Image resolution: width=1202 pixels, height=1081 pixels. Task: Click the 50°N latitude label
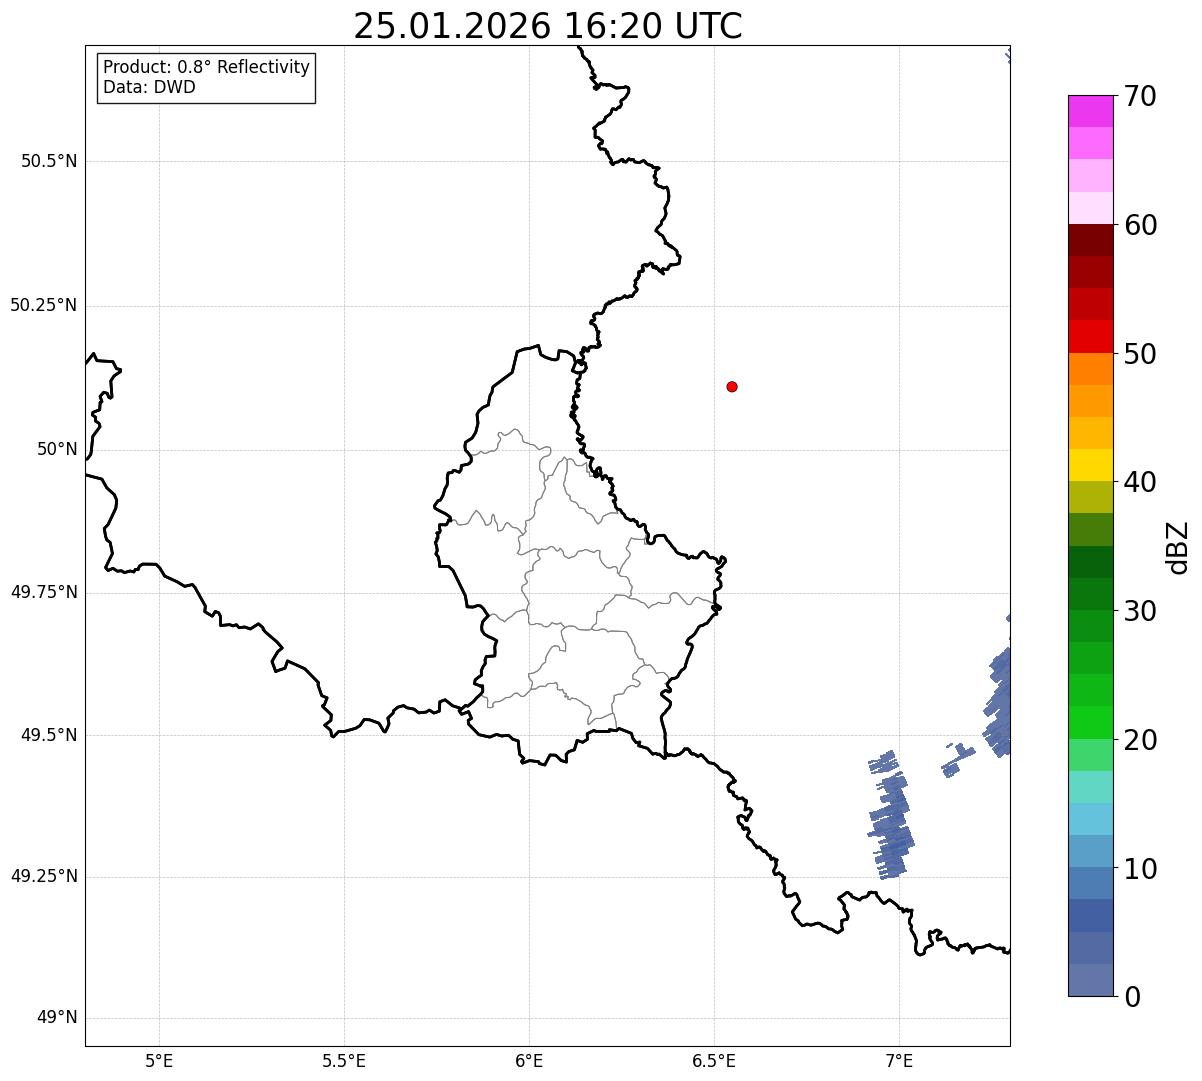click(57, 449)
